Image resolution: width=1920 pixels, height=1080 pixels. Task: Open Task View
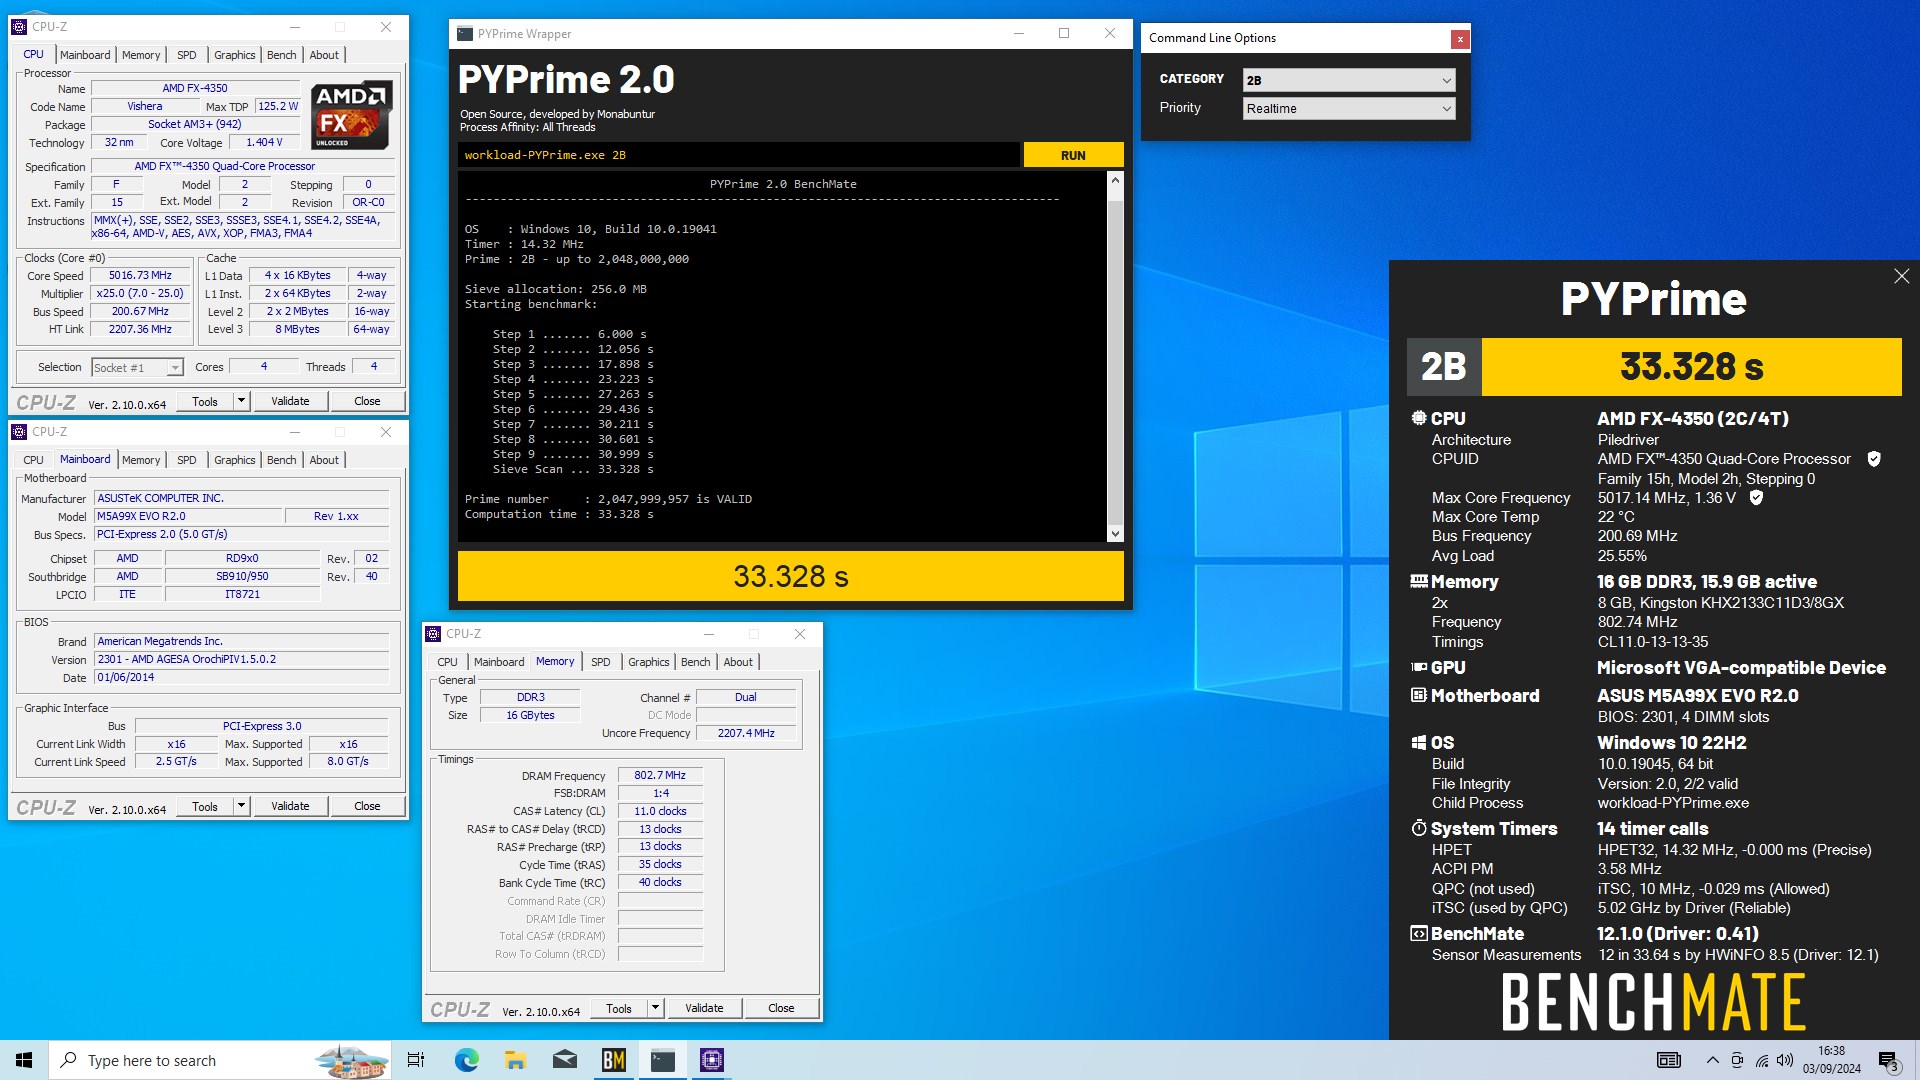[416, 1060]
